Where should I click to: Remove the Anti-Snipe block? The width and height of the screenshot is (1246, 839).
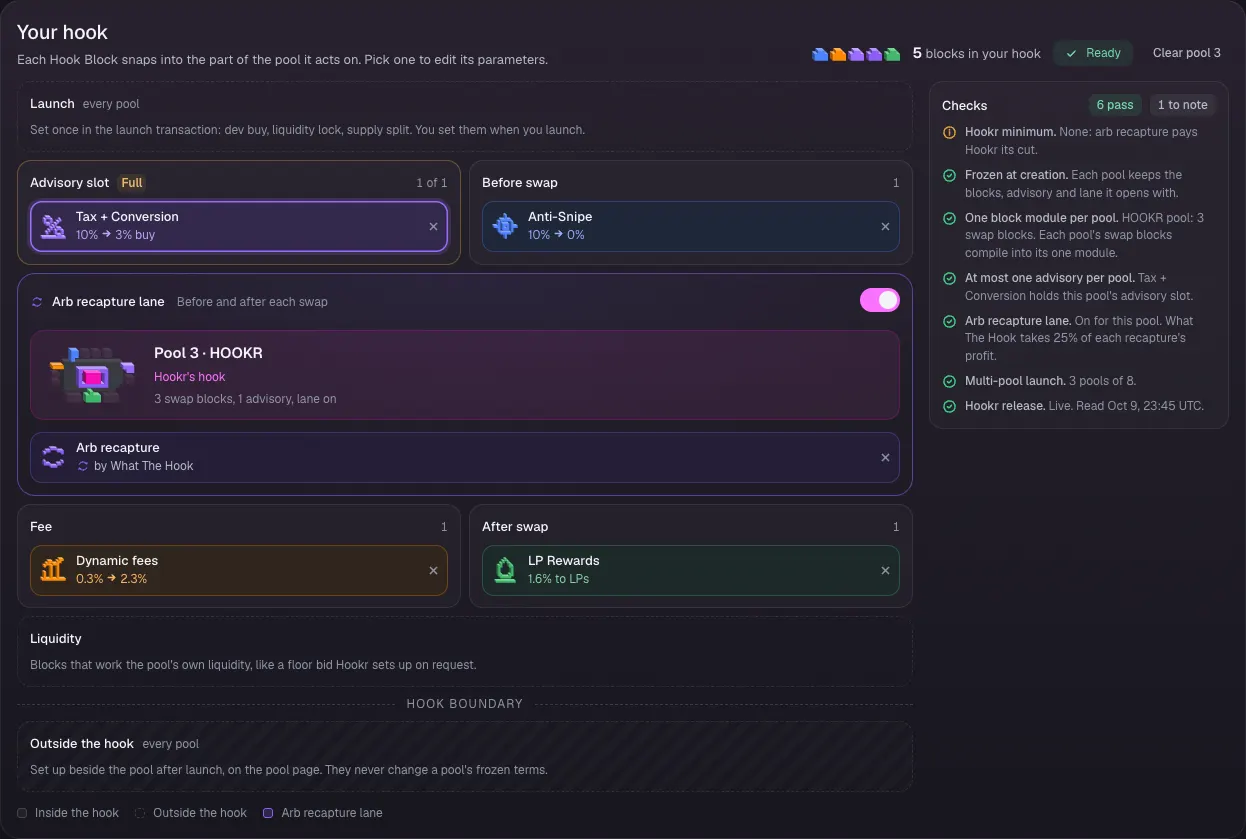coord(885,227)
